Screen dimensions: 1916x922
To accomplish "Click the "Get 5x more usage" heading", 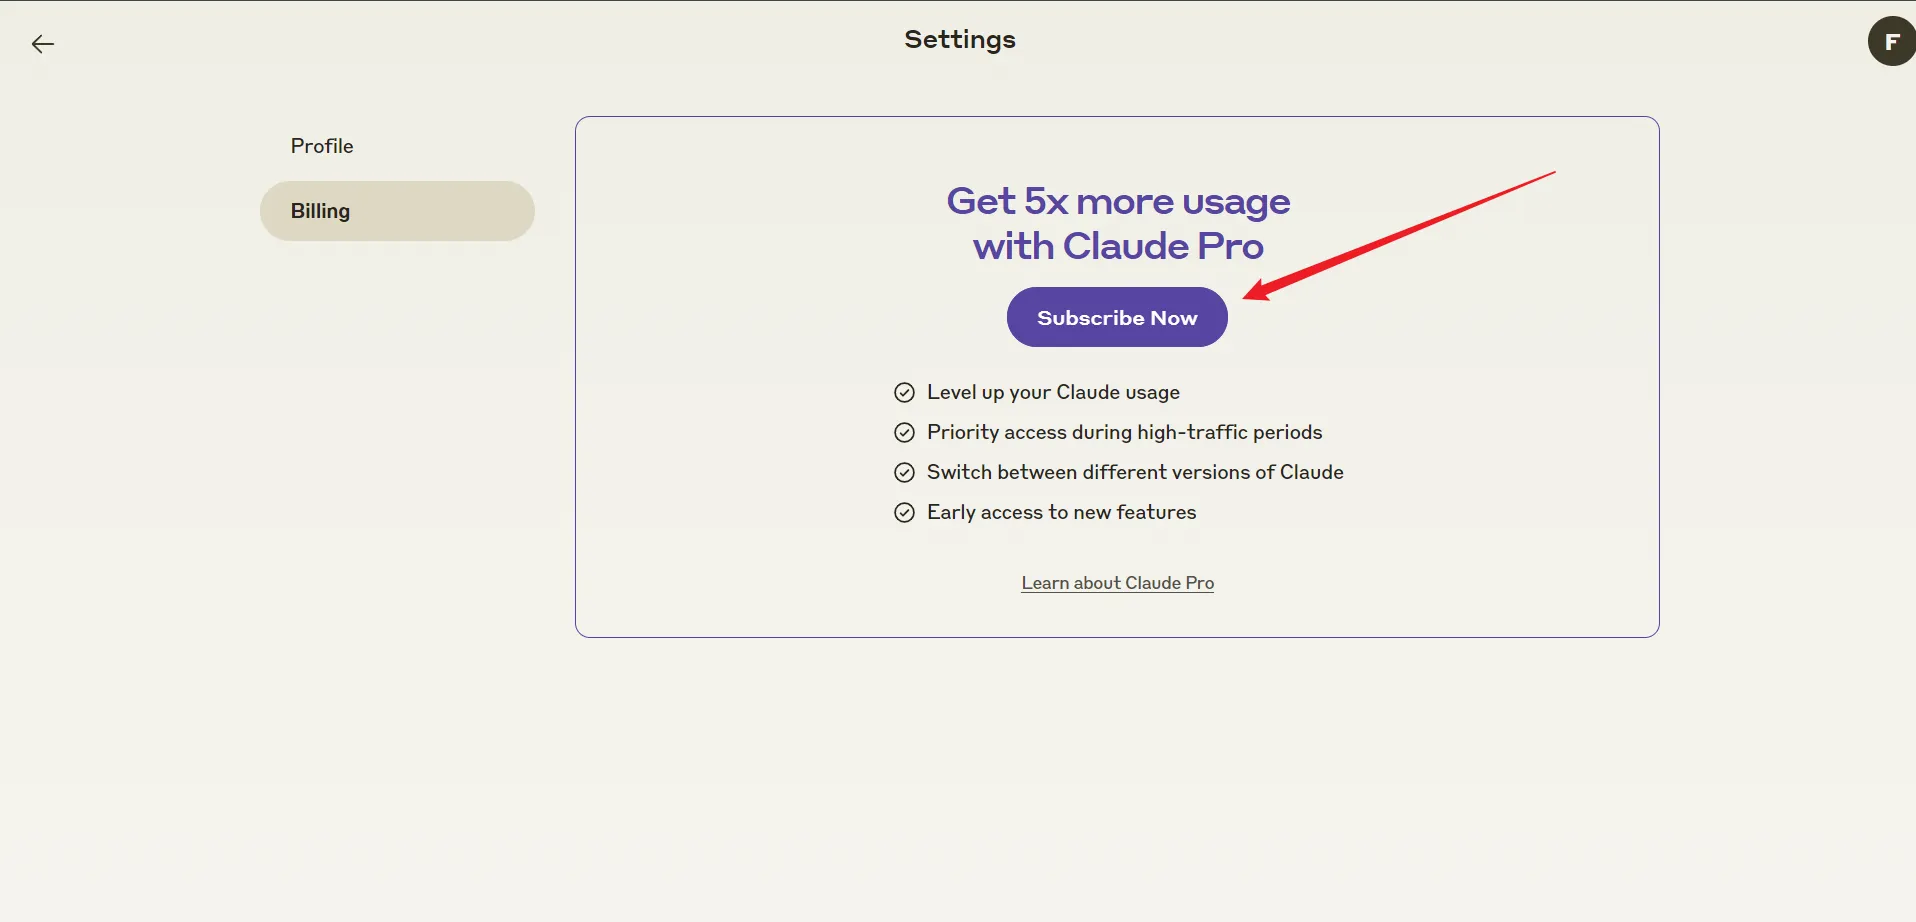I will tap(1118, 202).
